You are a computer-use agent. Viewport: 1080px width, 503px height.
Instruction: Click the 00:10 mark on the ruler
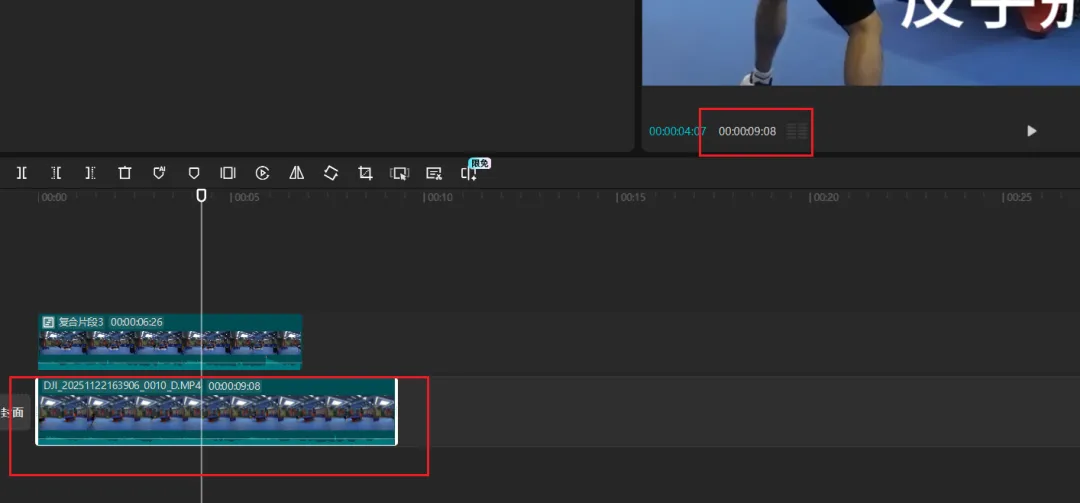pyautogui.click(x=439, y=197)
